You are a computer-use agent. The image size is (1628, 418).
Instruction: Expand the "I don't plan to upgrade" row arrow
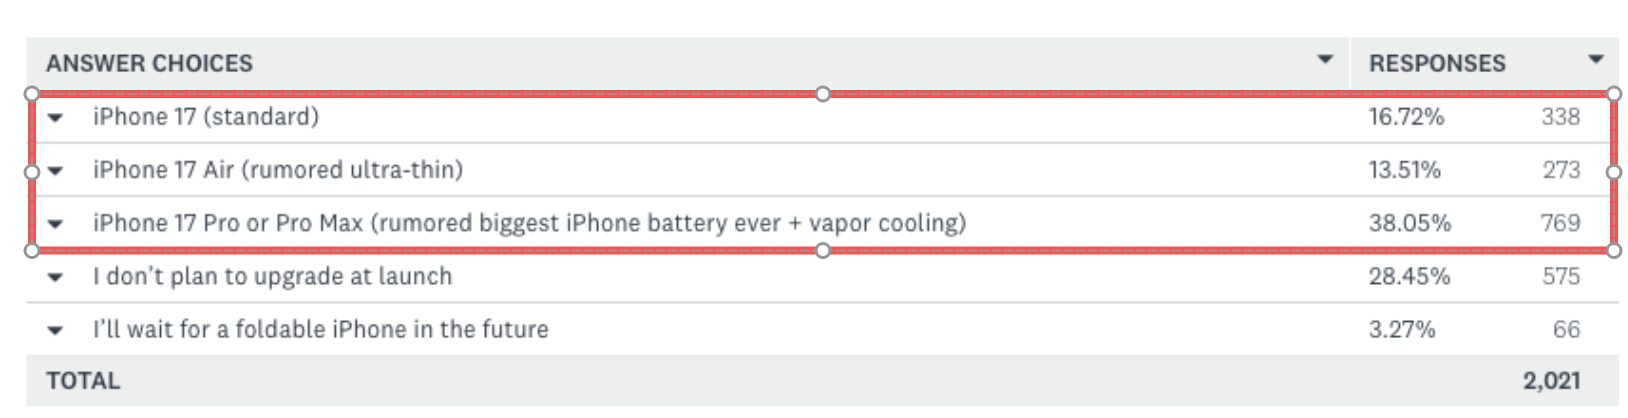pyautogui.click(x=56, y=277)
